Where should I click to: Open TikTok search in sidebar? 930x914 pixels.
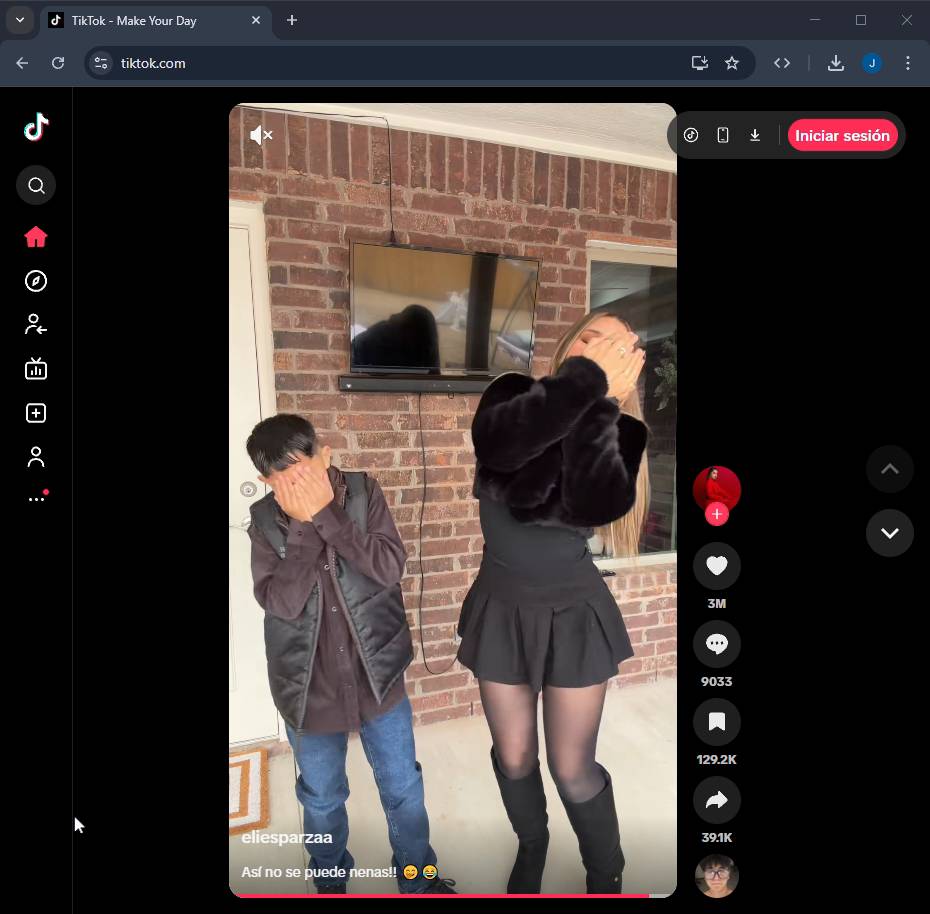click(x=36, y=185)
